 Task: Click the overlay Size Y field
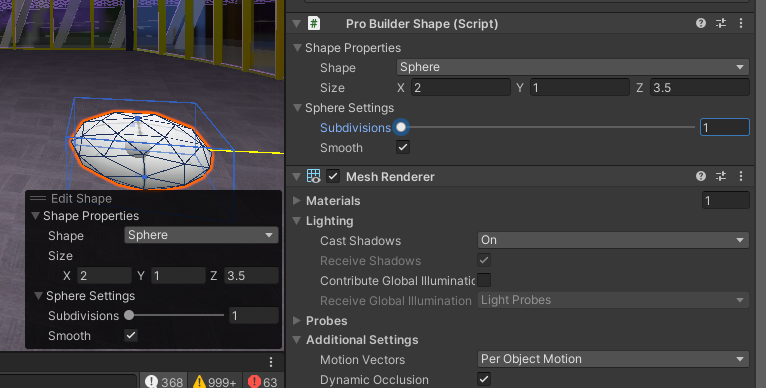coord(178,276)
